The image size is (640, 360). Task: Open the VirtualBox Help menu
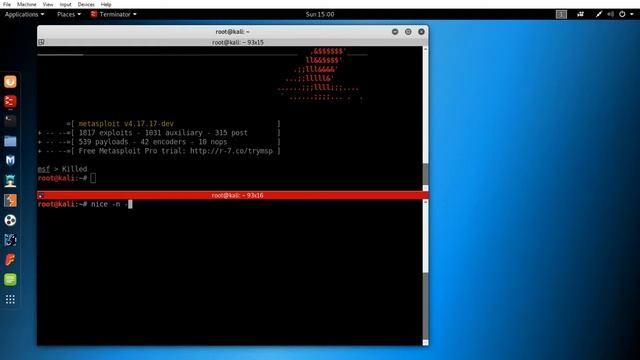[106, 4]
